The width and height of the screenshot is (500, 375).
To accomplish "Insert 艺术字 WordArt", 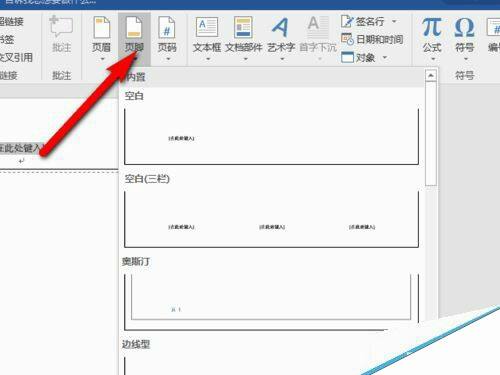I will click(280, 27).
